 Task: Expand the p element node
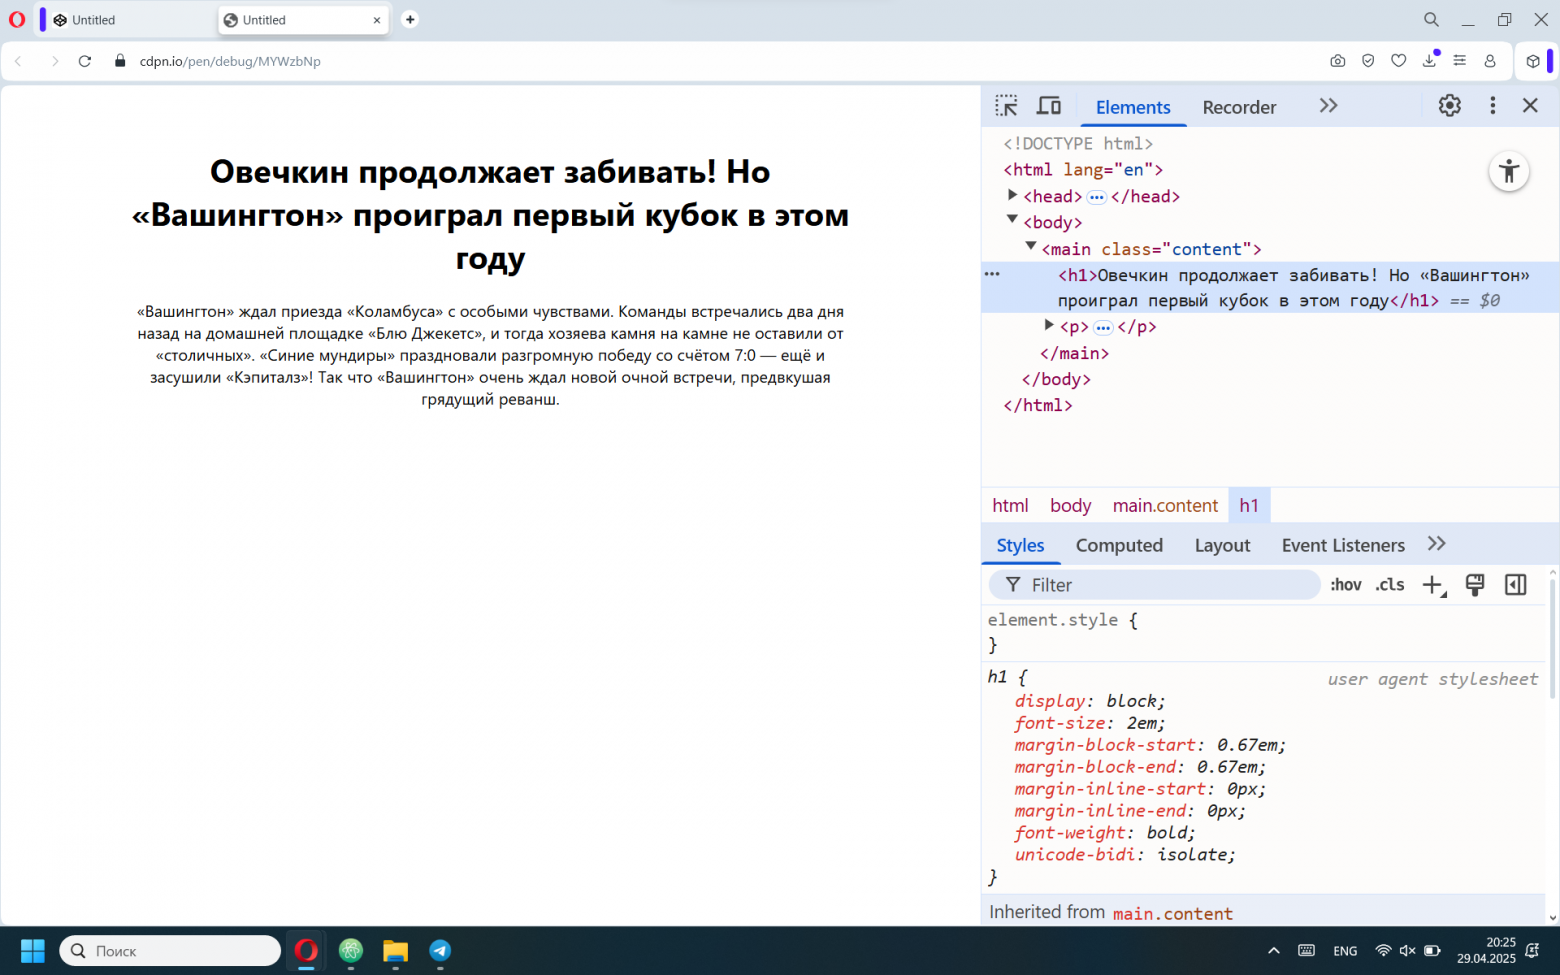tap(1048, 325)
